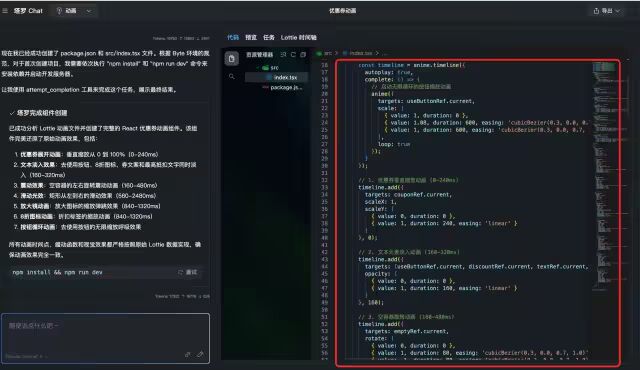Screen dimensions: 640x370
Task: Expand the export dropdown chevron
Action: [x=617, y=11]
